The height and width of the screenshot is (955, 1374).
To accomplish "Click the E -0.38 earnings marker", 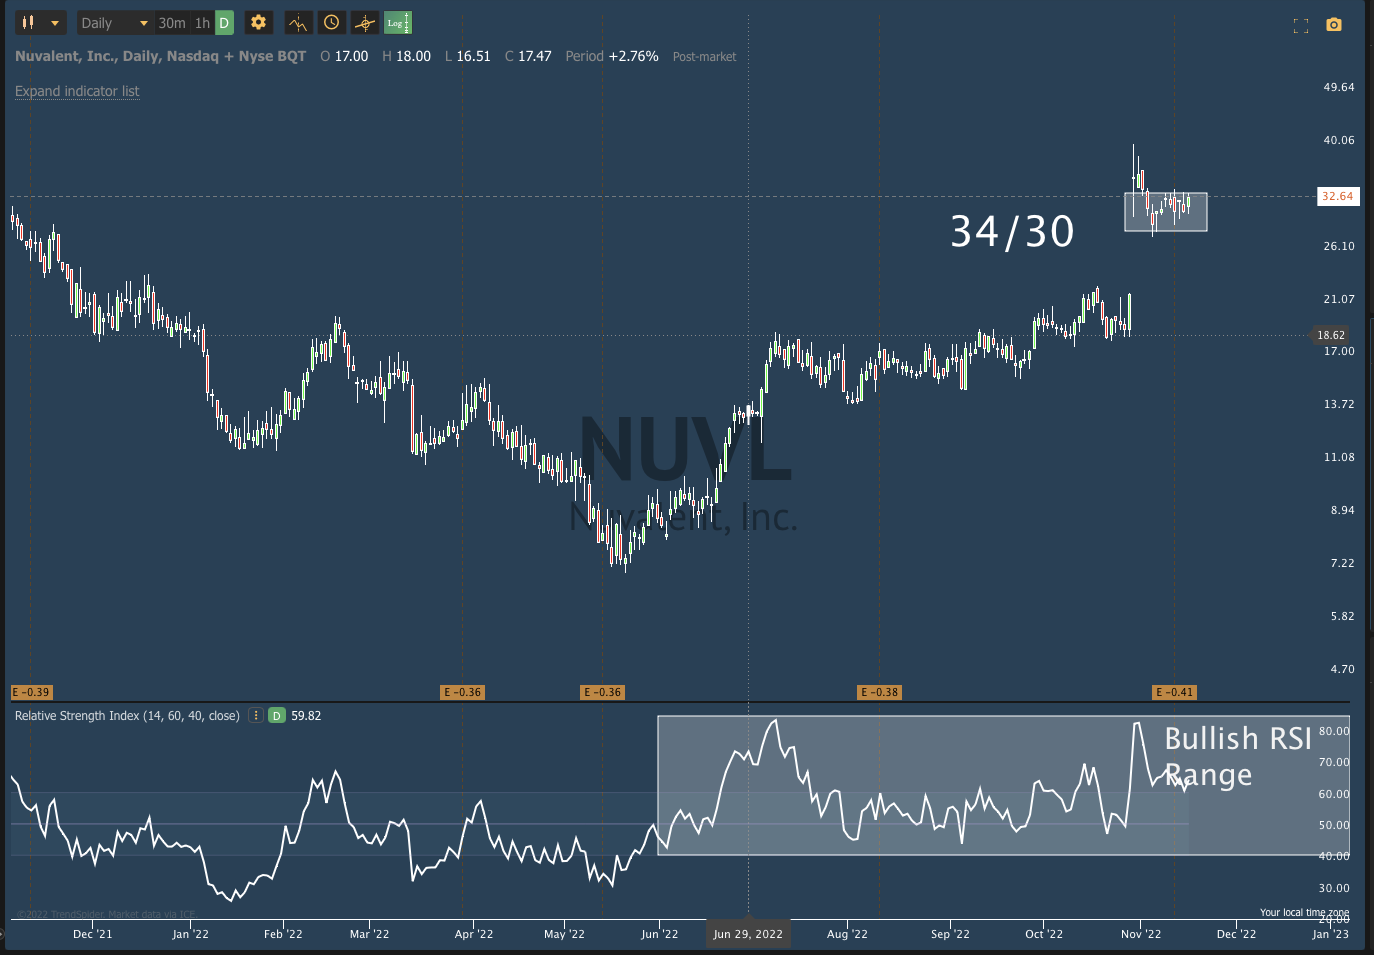I will 880,692.
